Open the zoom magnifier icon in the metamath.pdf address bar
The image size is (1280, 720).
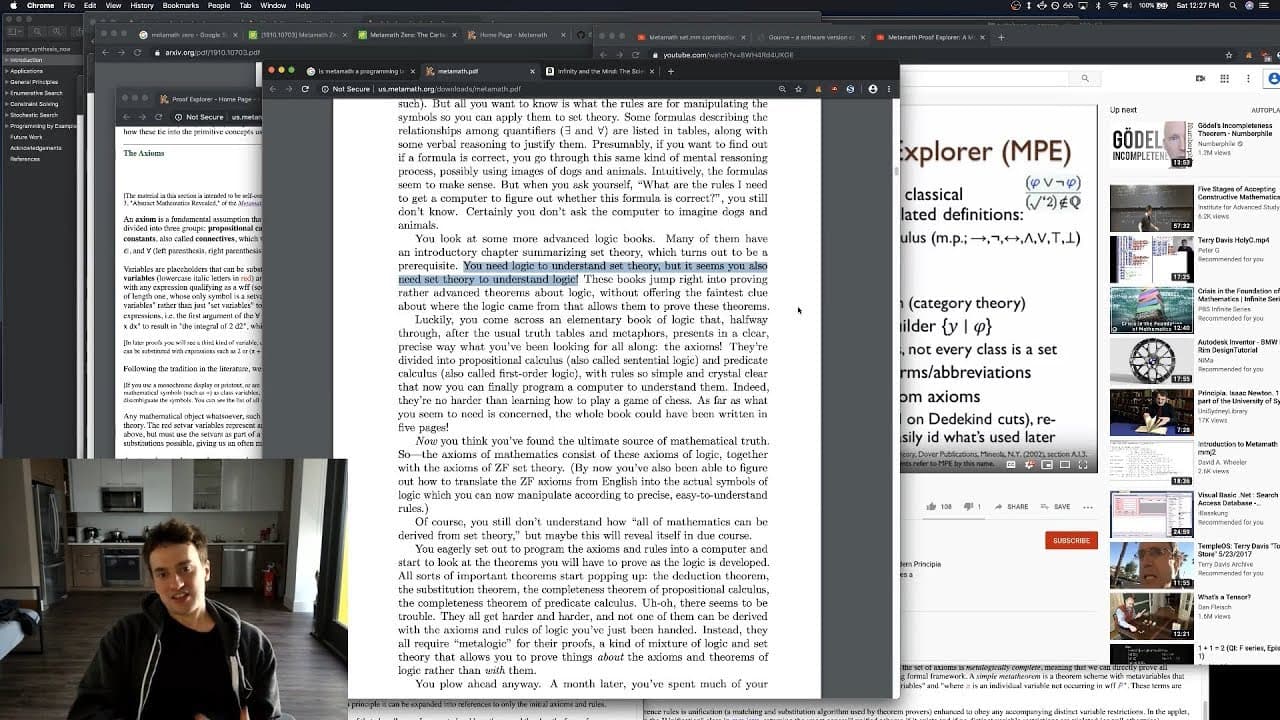(x=782, y=89)
